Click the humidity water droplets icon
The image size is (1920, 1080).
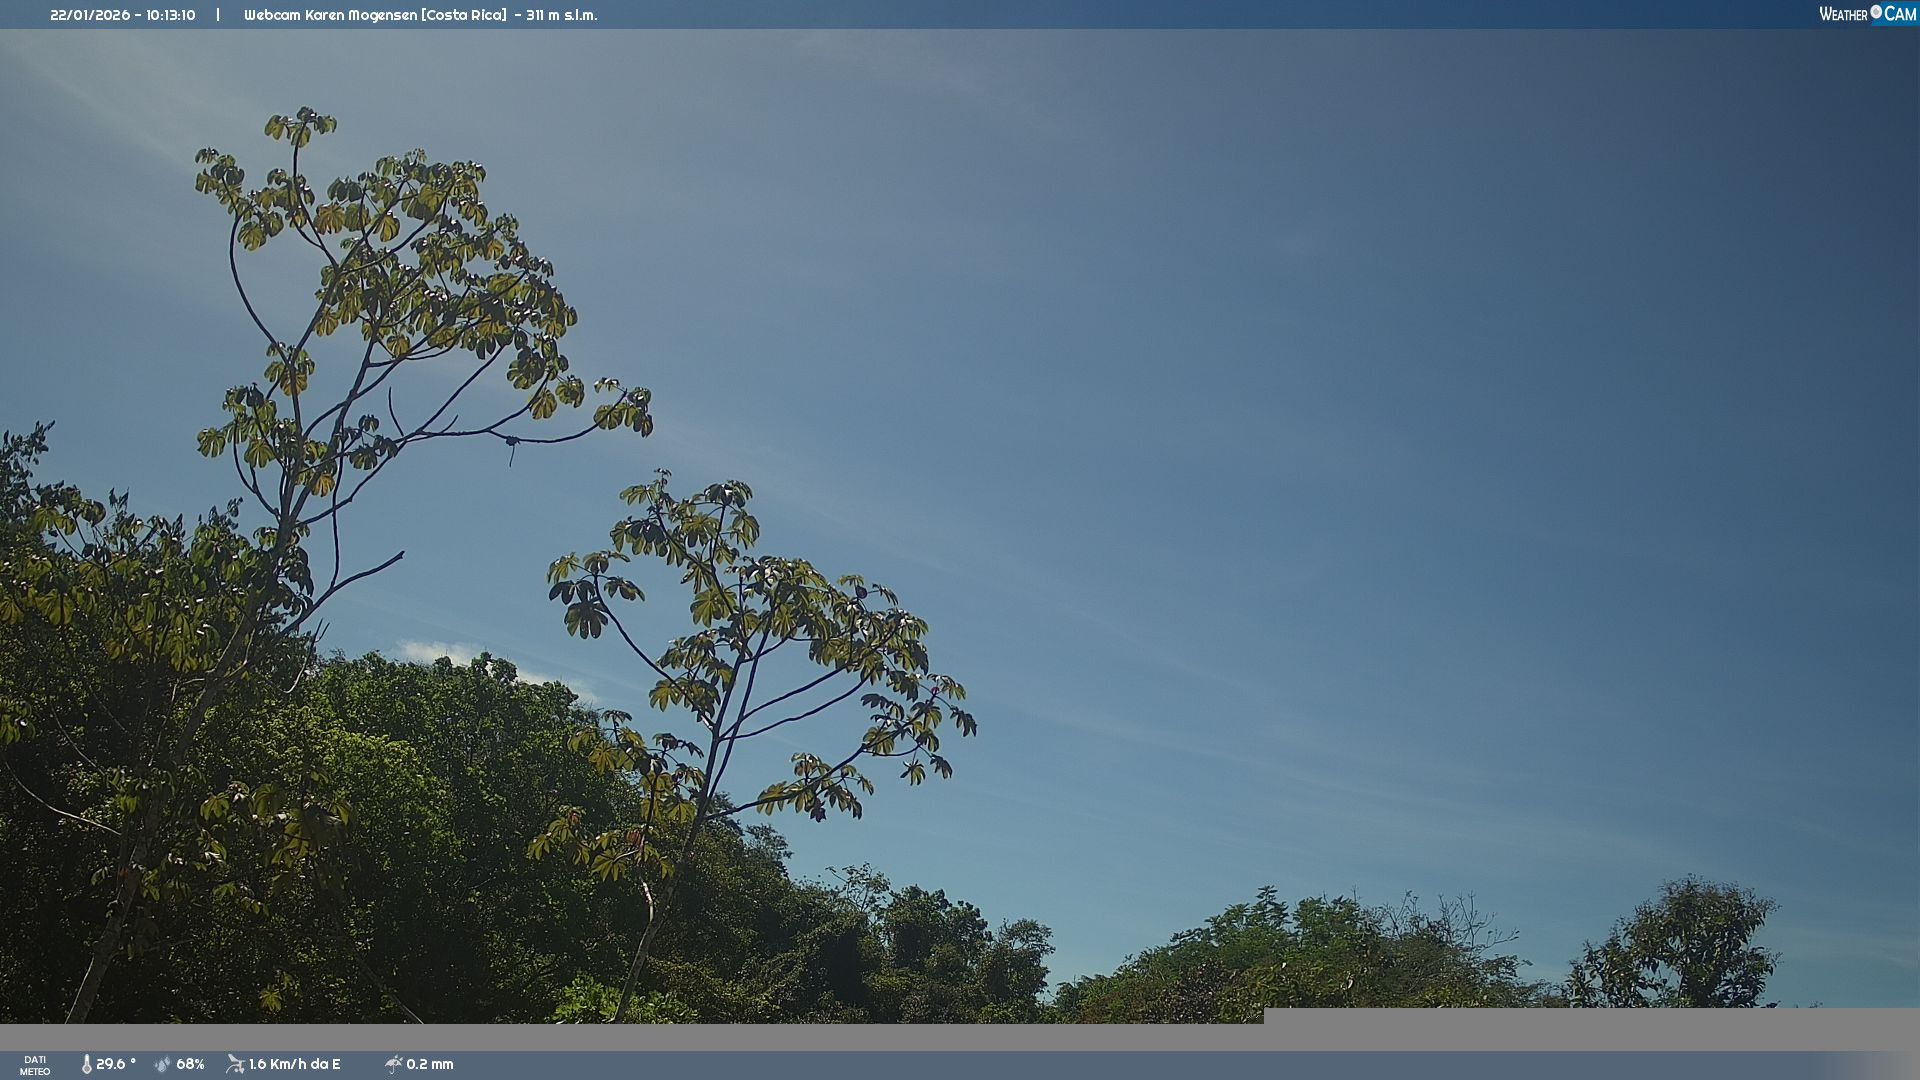163,1064
